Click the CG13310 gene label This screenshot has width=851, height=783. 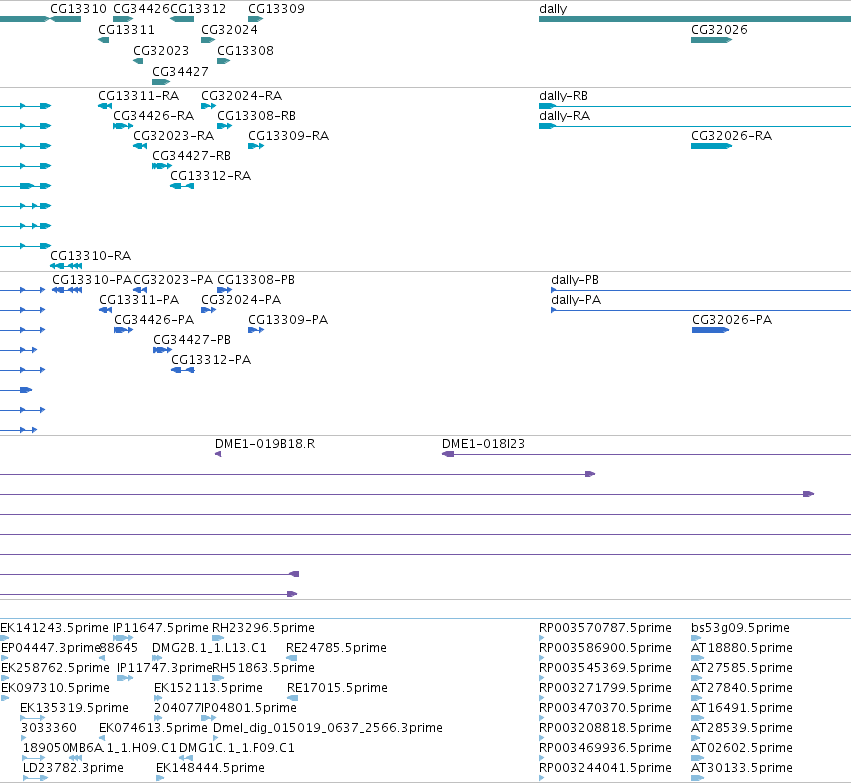[x=79, y=9]
